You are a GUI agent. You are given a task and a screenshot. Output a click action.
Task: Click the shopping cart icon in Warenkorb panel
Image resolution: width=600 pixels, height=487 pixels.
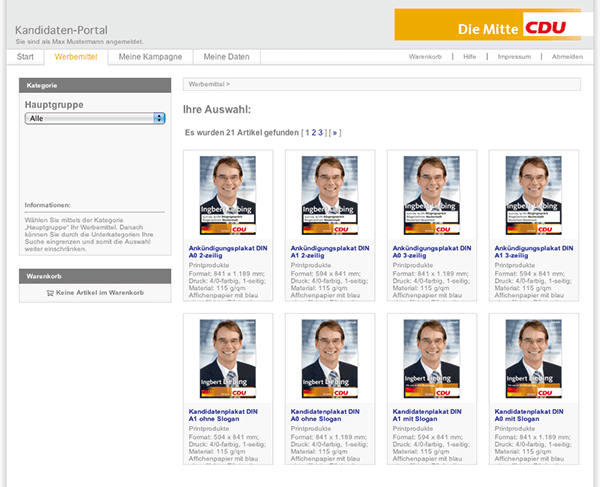[x=50, y=292]
